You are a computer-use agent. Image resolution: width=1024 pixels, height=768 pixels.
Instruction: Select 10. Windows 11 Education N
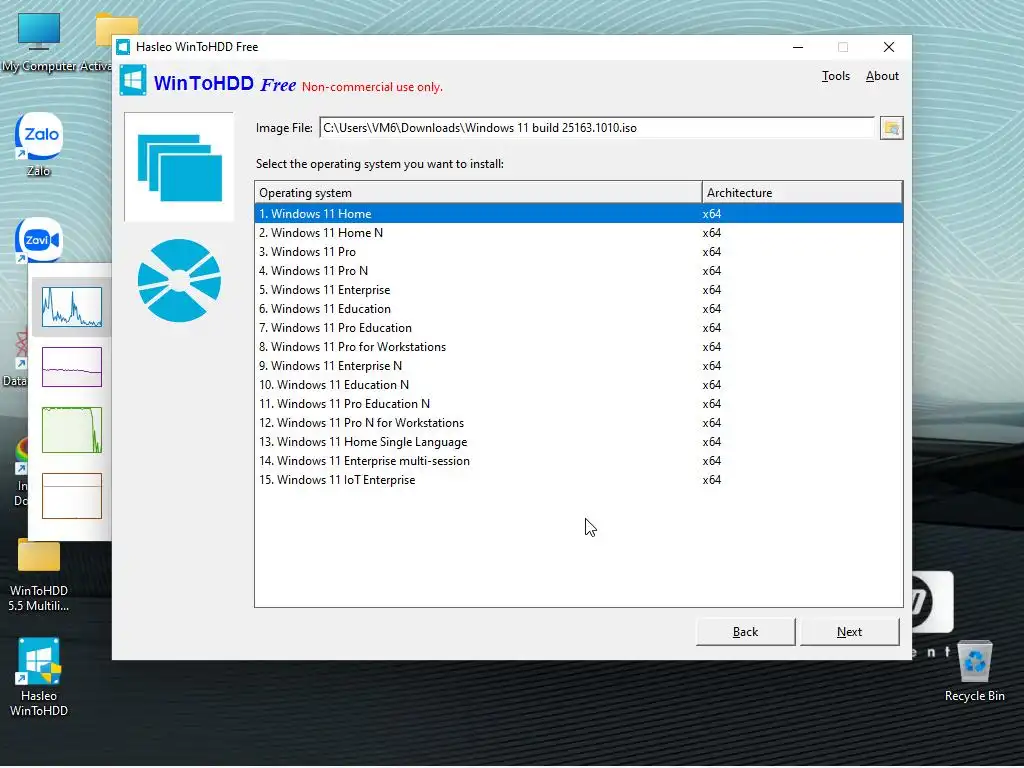tap(579, 384)
